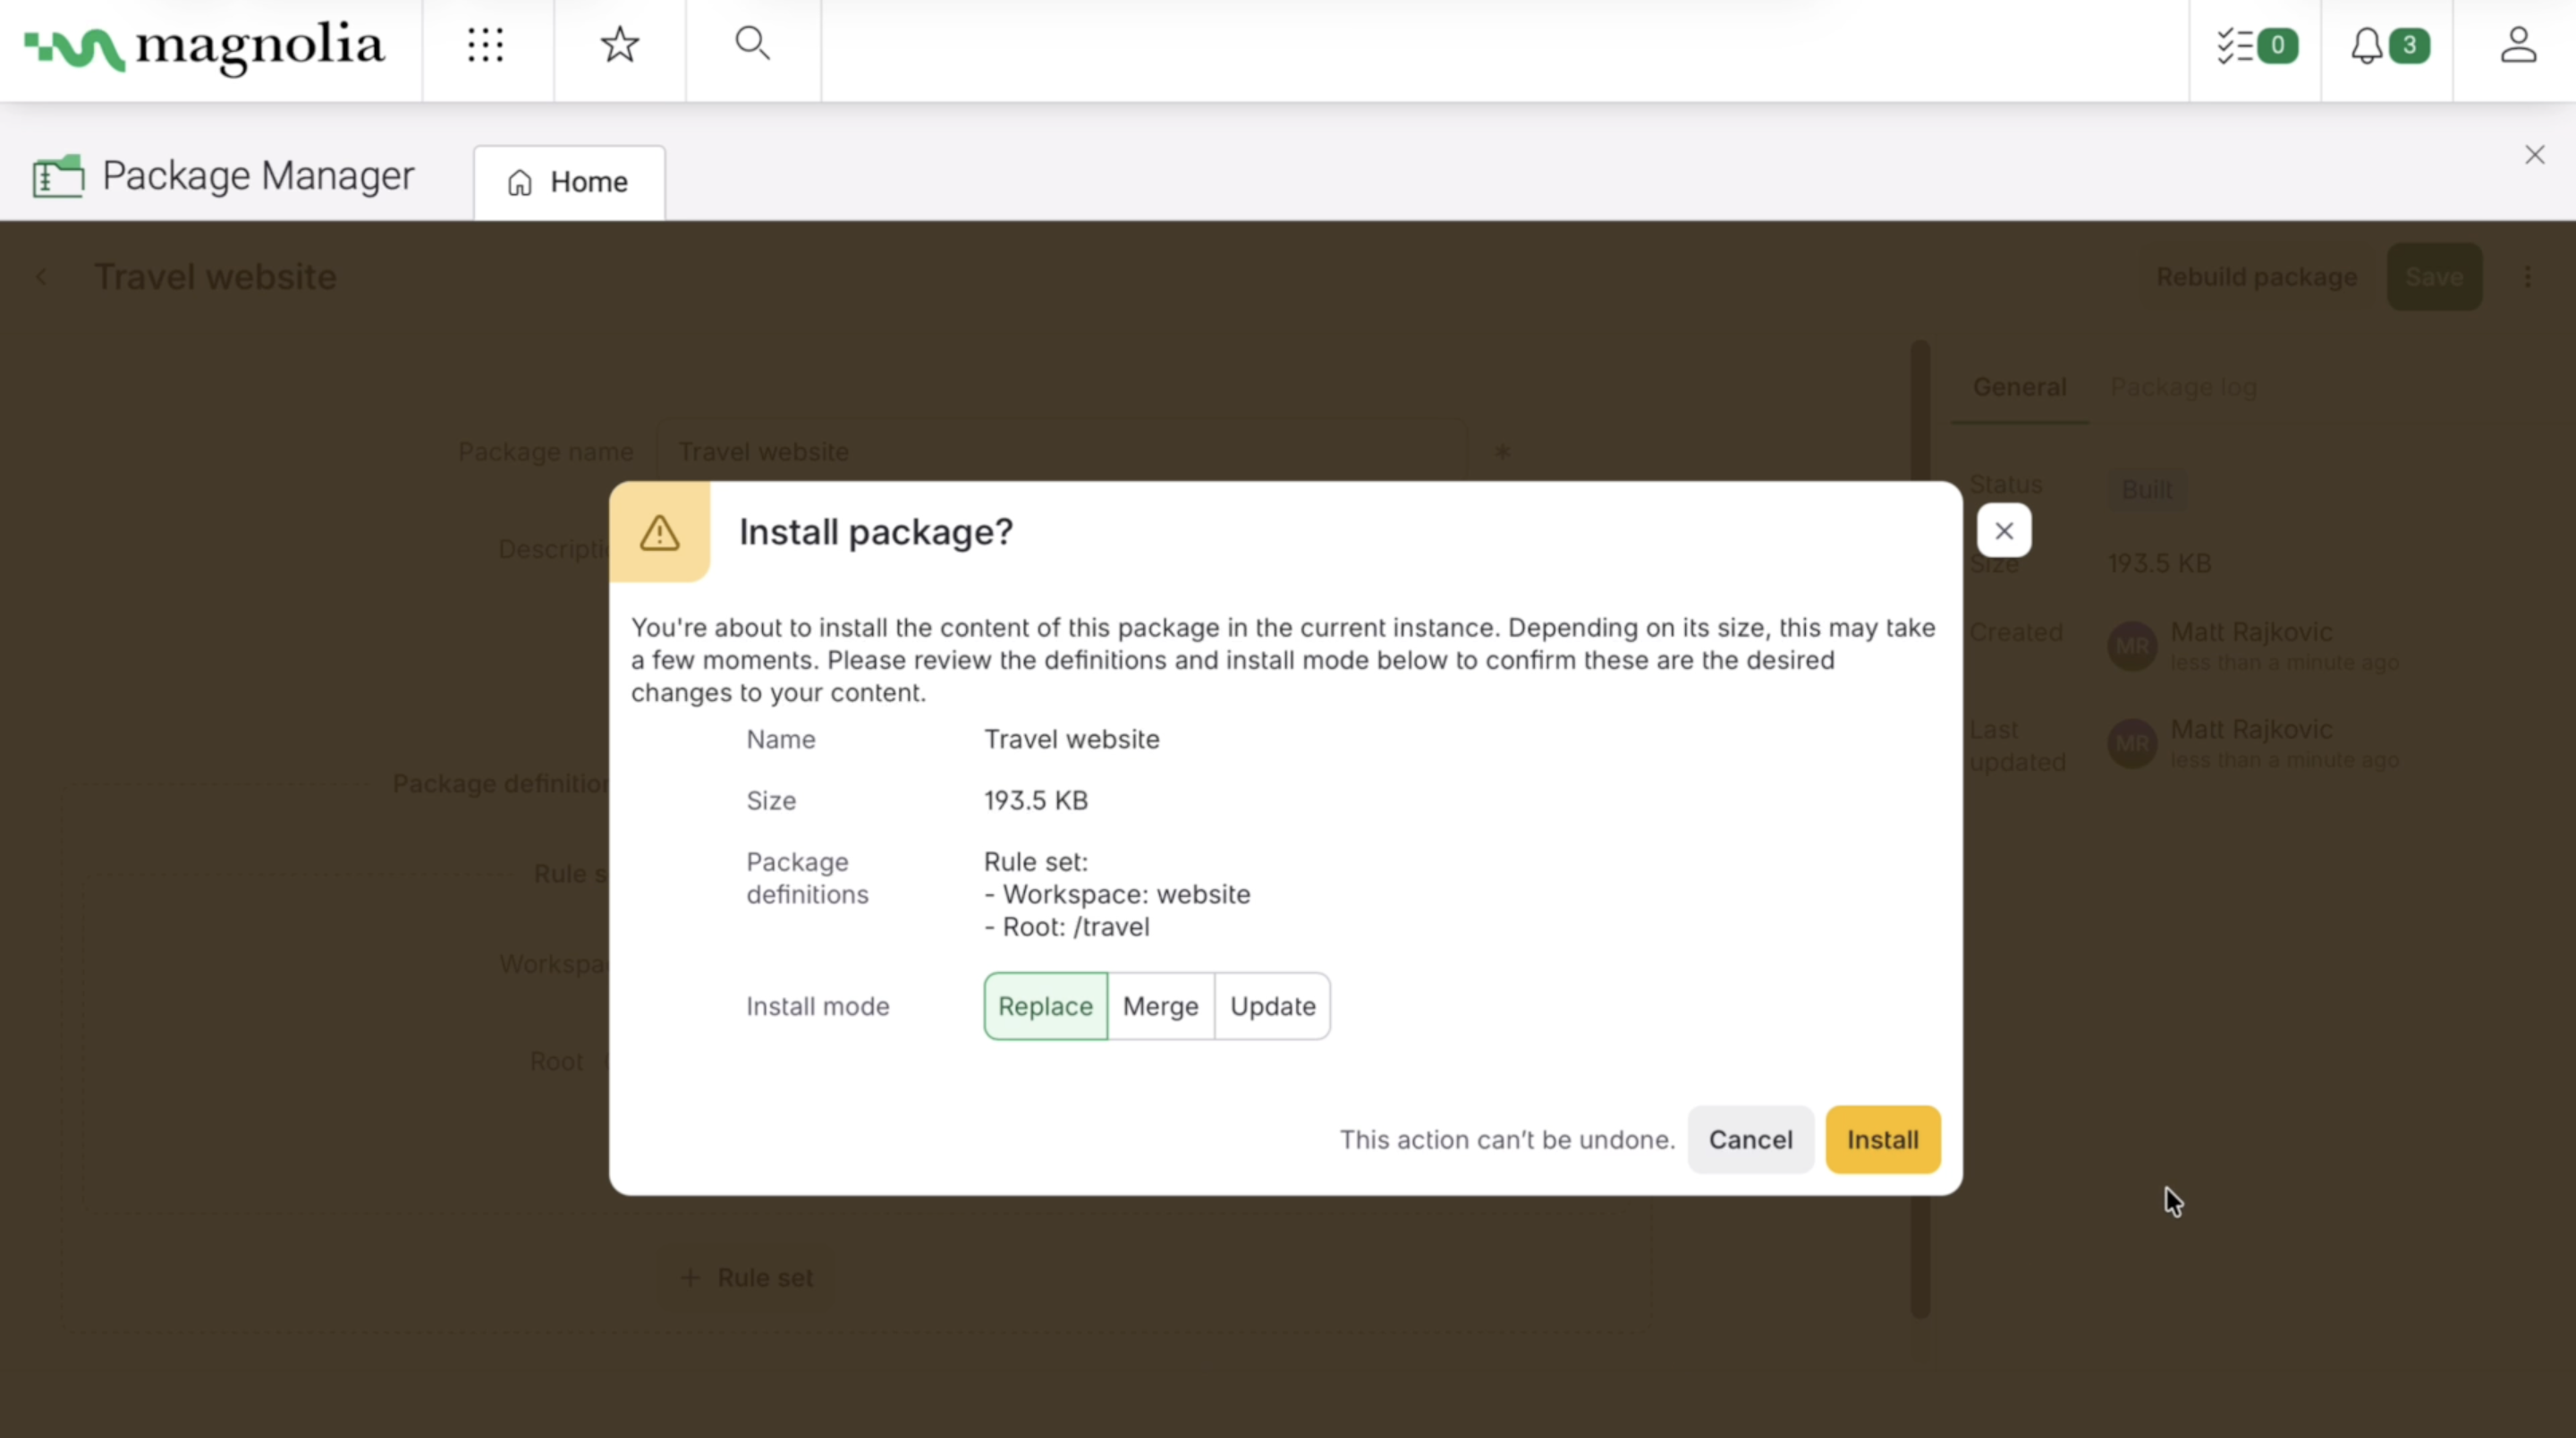This screenshot has height=1438, width=2576.
Task: Click the Install button
Action: point(1882,1139)
